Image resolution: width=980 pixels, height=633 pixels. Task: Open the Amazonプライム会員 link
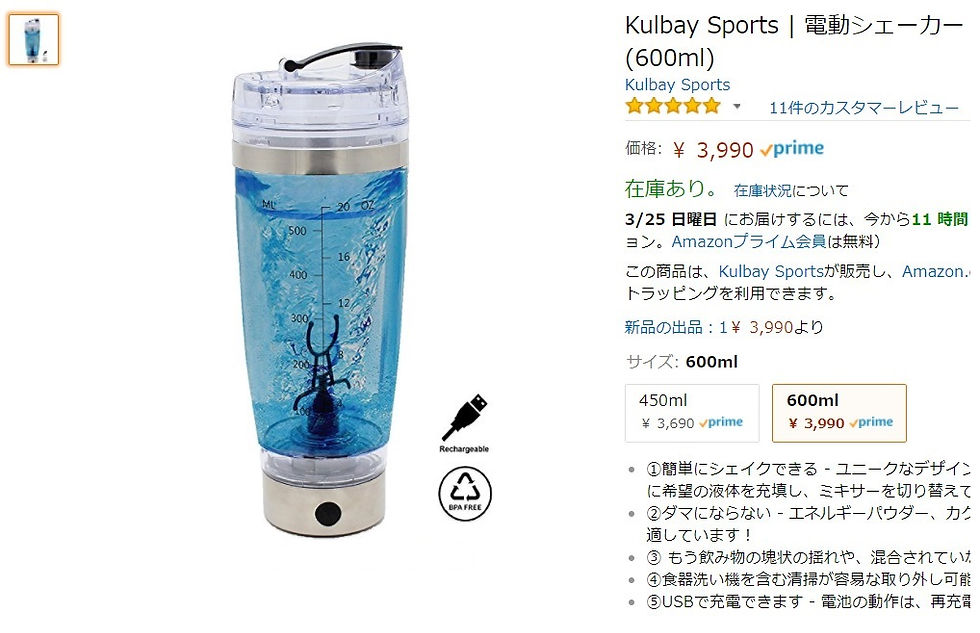click(749, 241)
